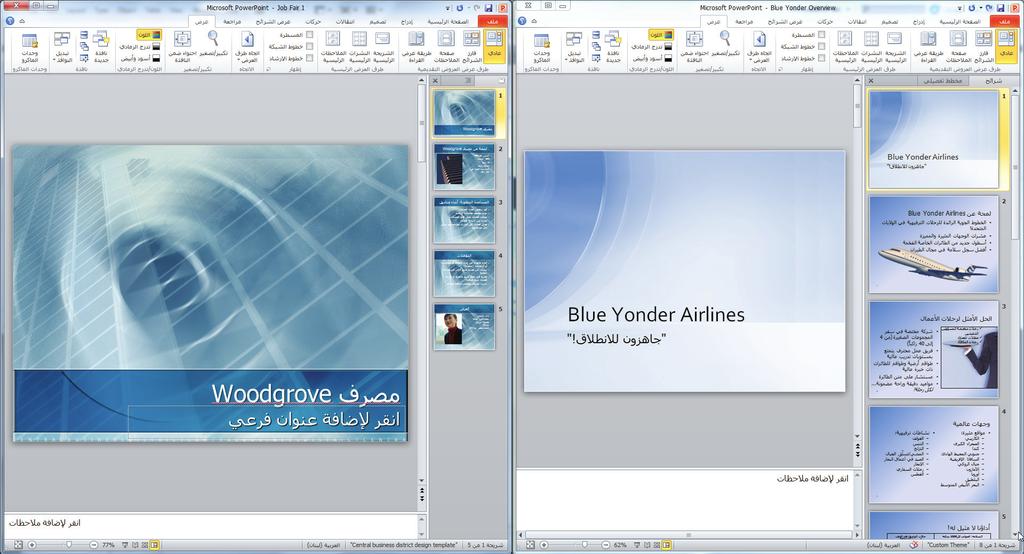
Task: Enable Guides checkbox in Job Fair 1 window
Action: [x=310, y=58]
